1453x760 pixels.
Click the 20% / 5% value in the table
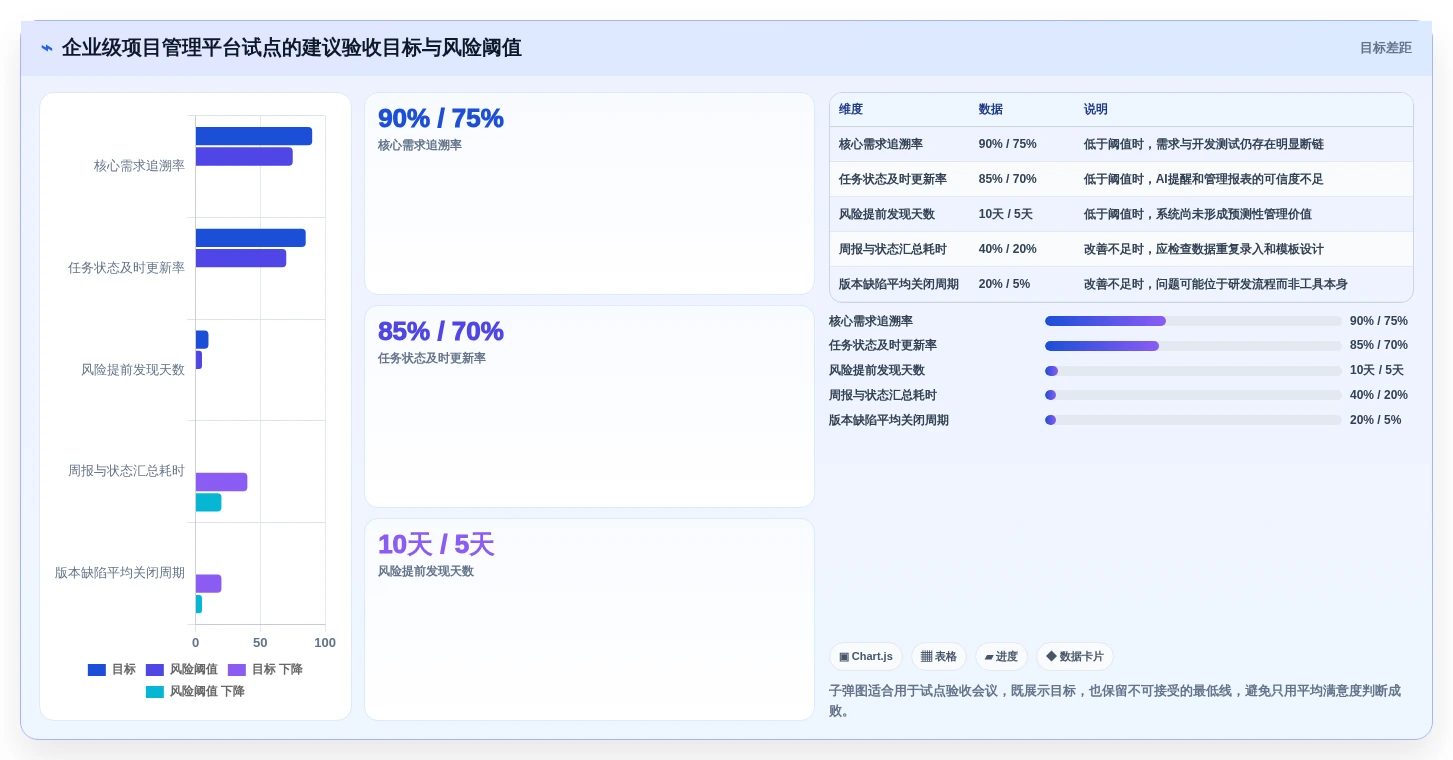[1005, 284]
